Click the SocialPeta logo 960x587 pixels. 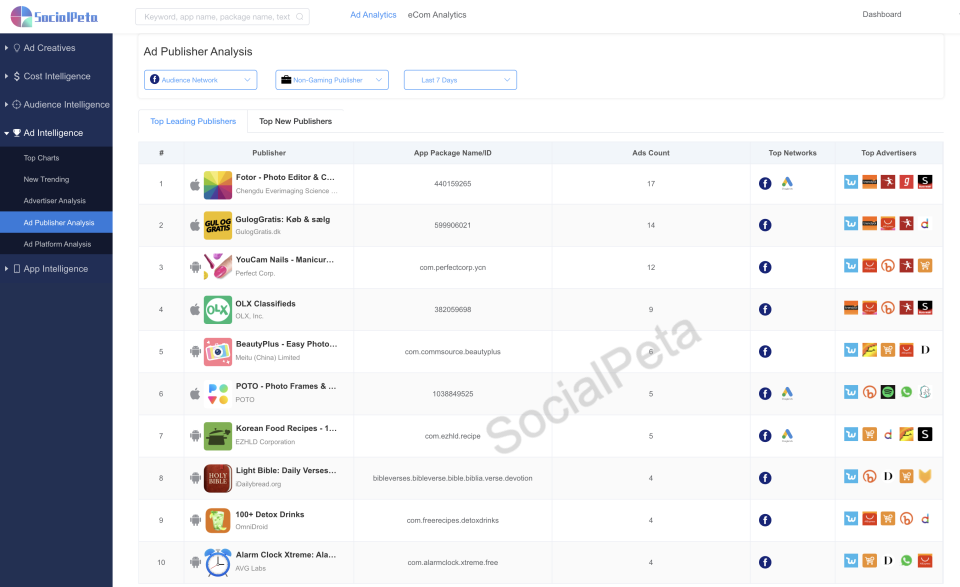click(x=54, y=17)
